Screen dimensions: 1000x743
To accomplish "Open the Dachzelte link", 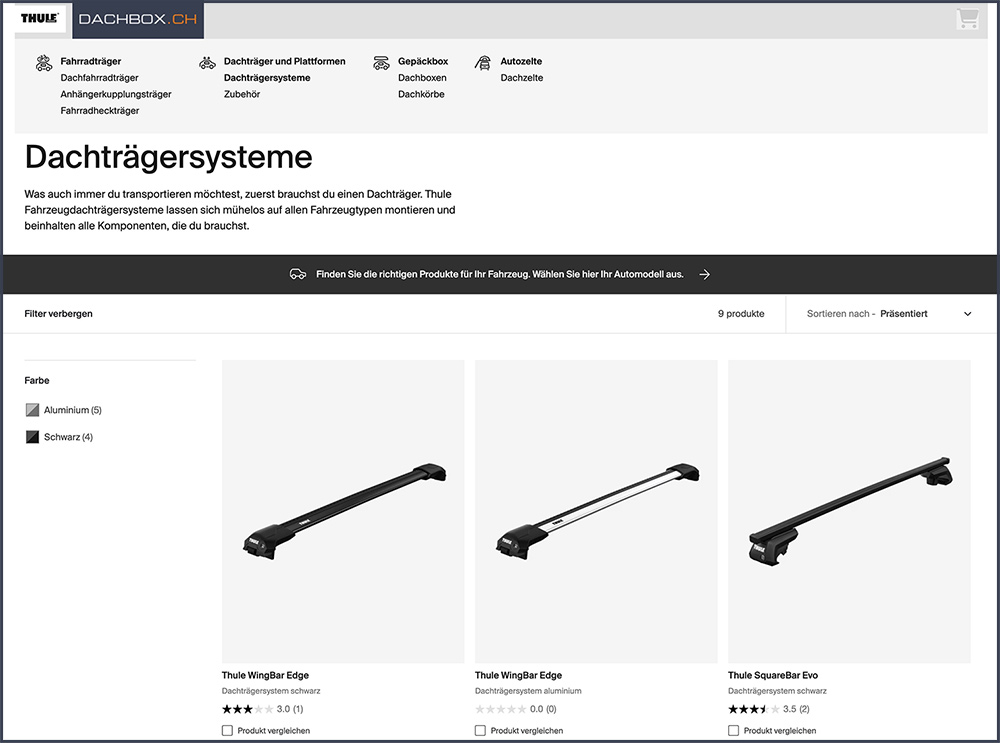I will pos(522,78).
